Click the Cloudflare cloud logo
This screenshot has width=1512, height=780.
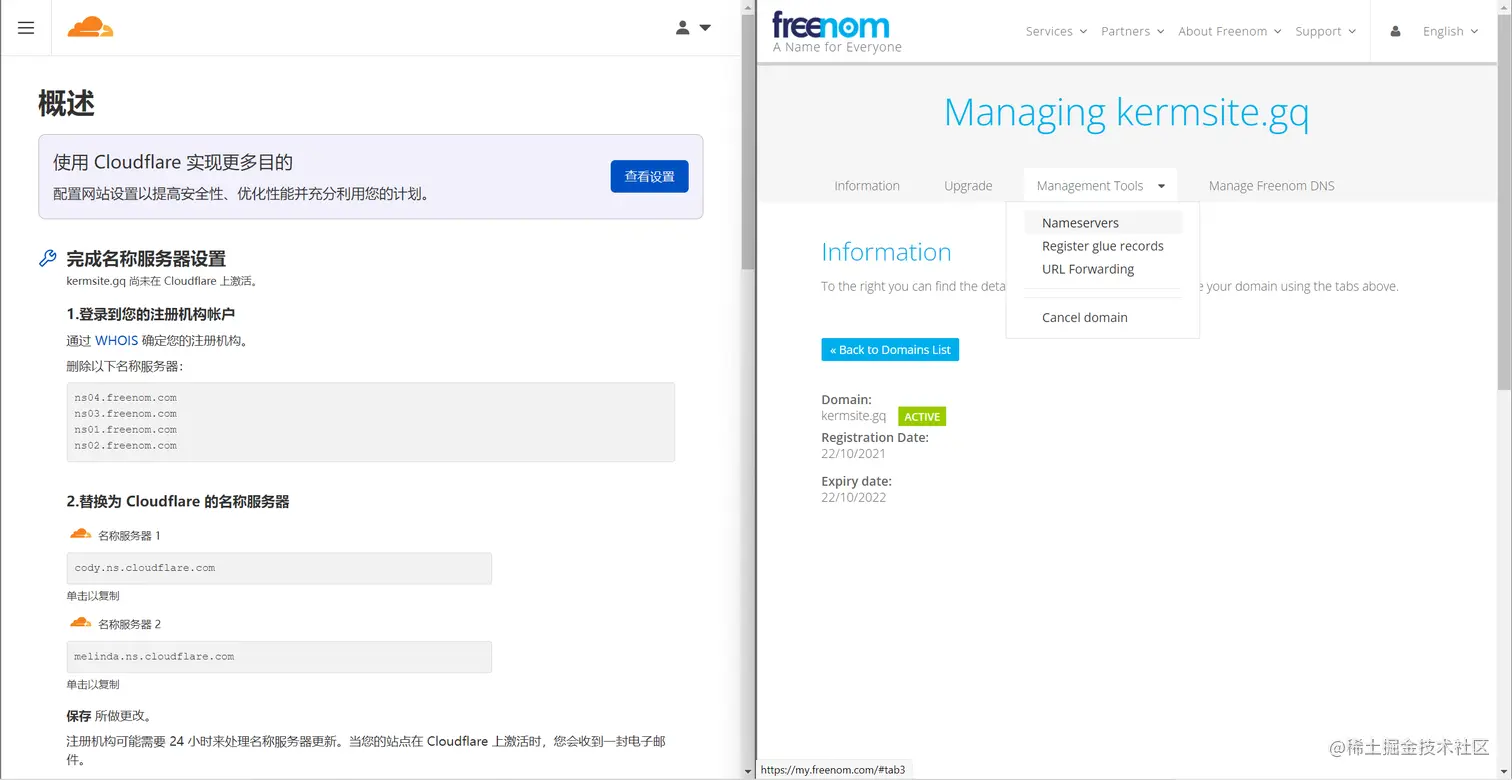point(90,27)
